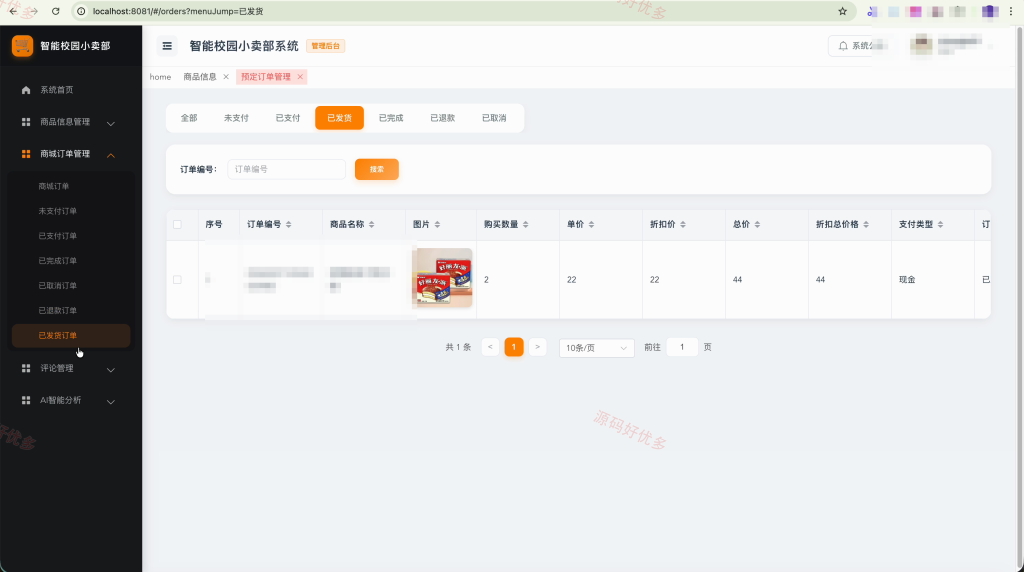Sort by 购买数量 column
Viewport: 1024px width, 572px height.
pyautogui.click(x=526, y=225)
